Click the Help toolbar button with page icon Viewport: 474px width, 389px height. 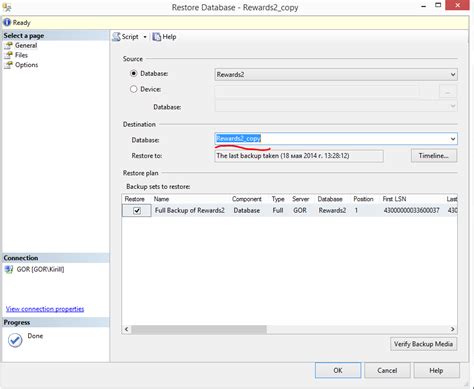(164, 37)
